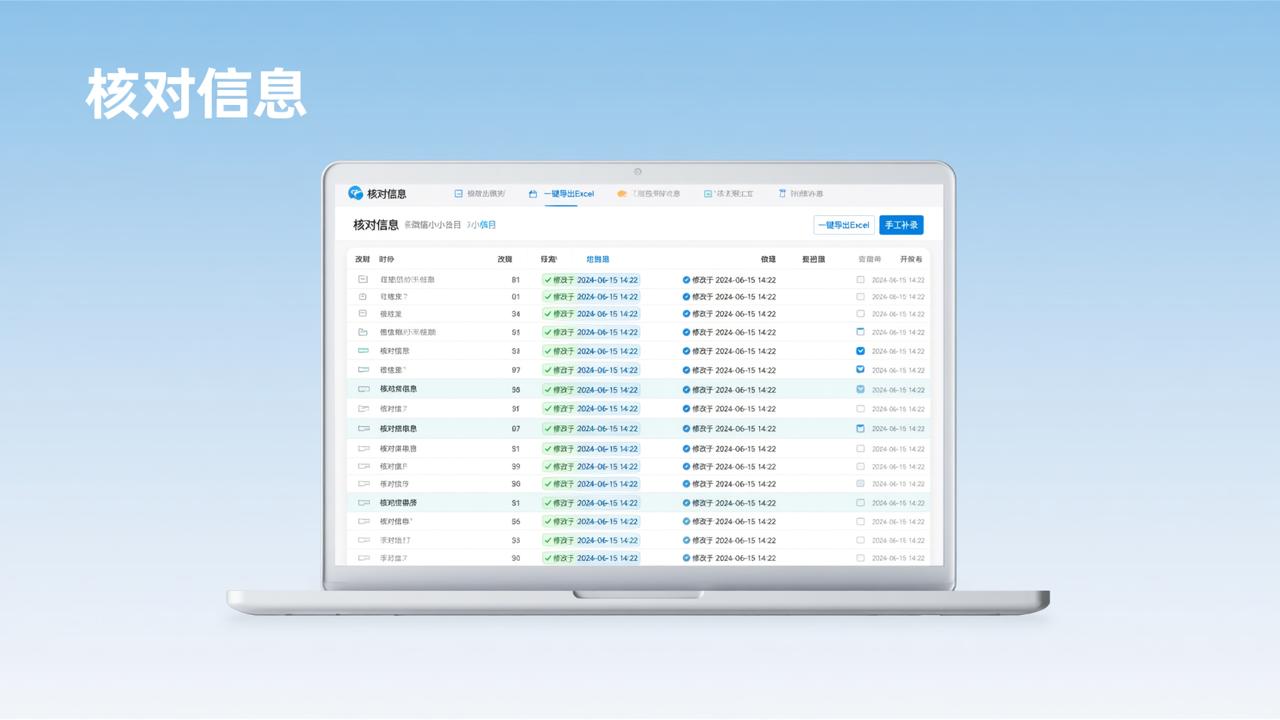Click the blue verified badge in row 34
Image resolution: width=1280 pixels, height=720 pixels.
(686, 314)
